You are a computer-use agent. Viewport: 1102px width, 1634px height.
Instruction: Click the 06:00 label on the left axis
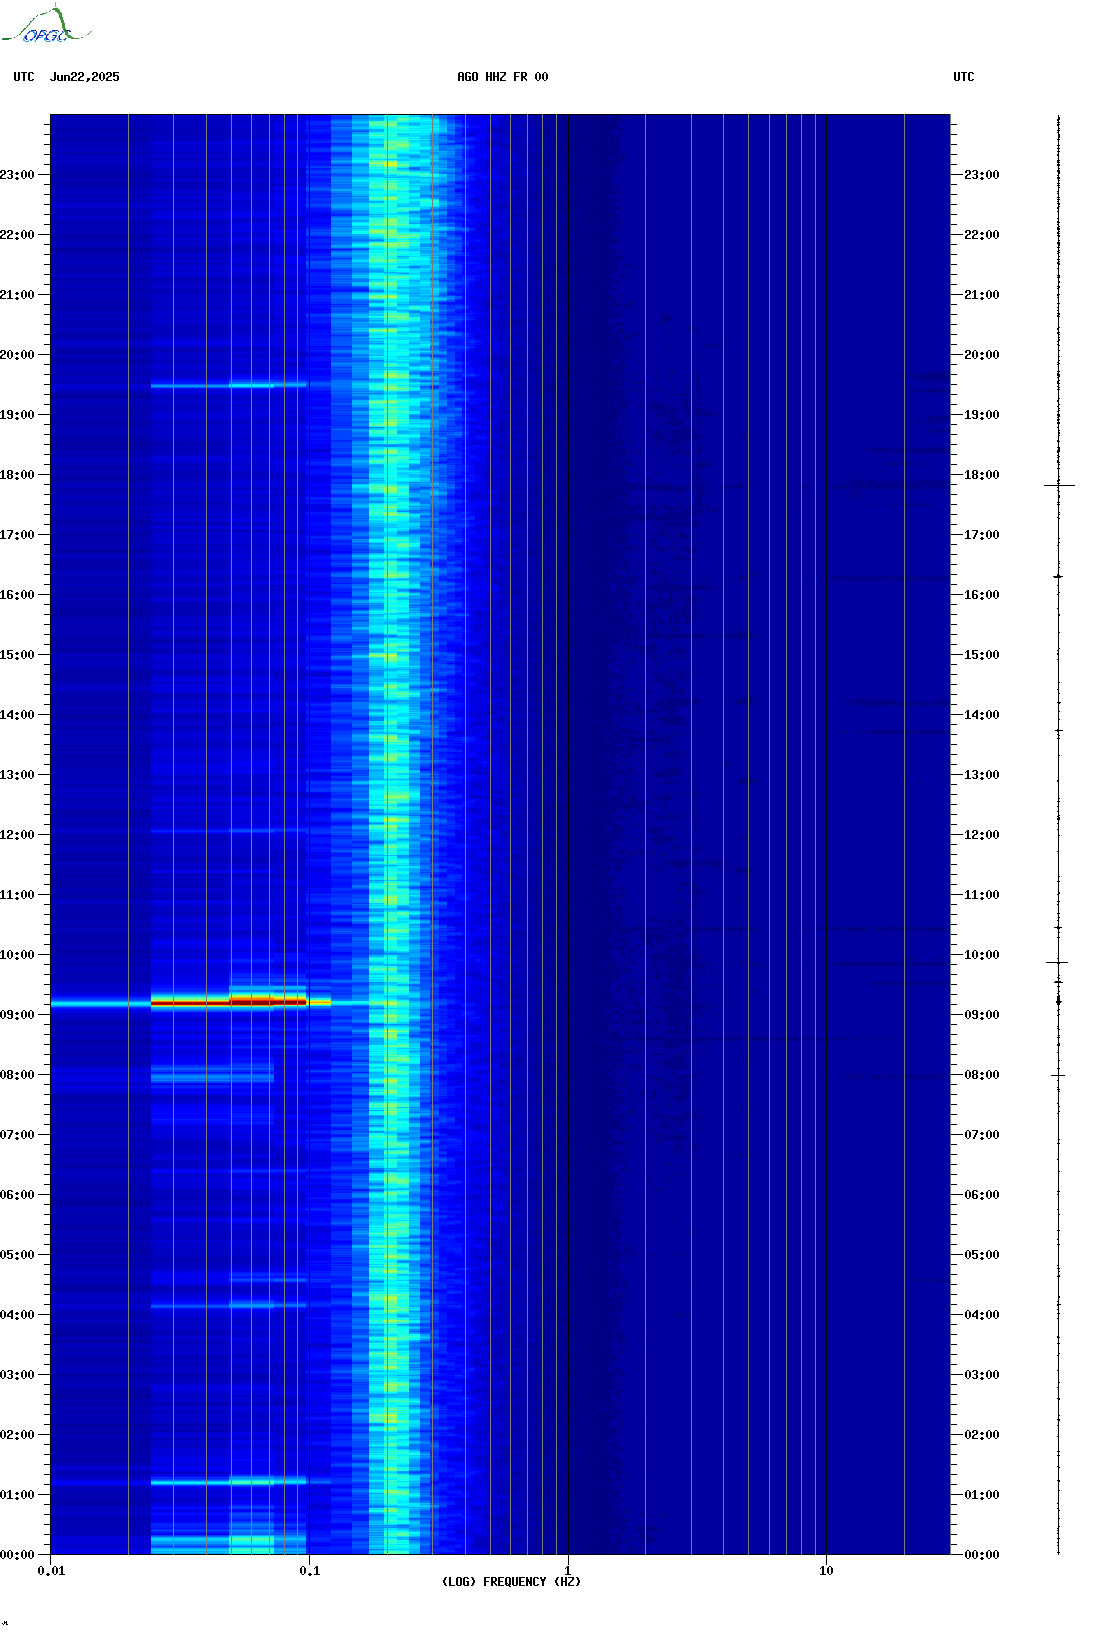17,1195
